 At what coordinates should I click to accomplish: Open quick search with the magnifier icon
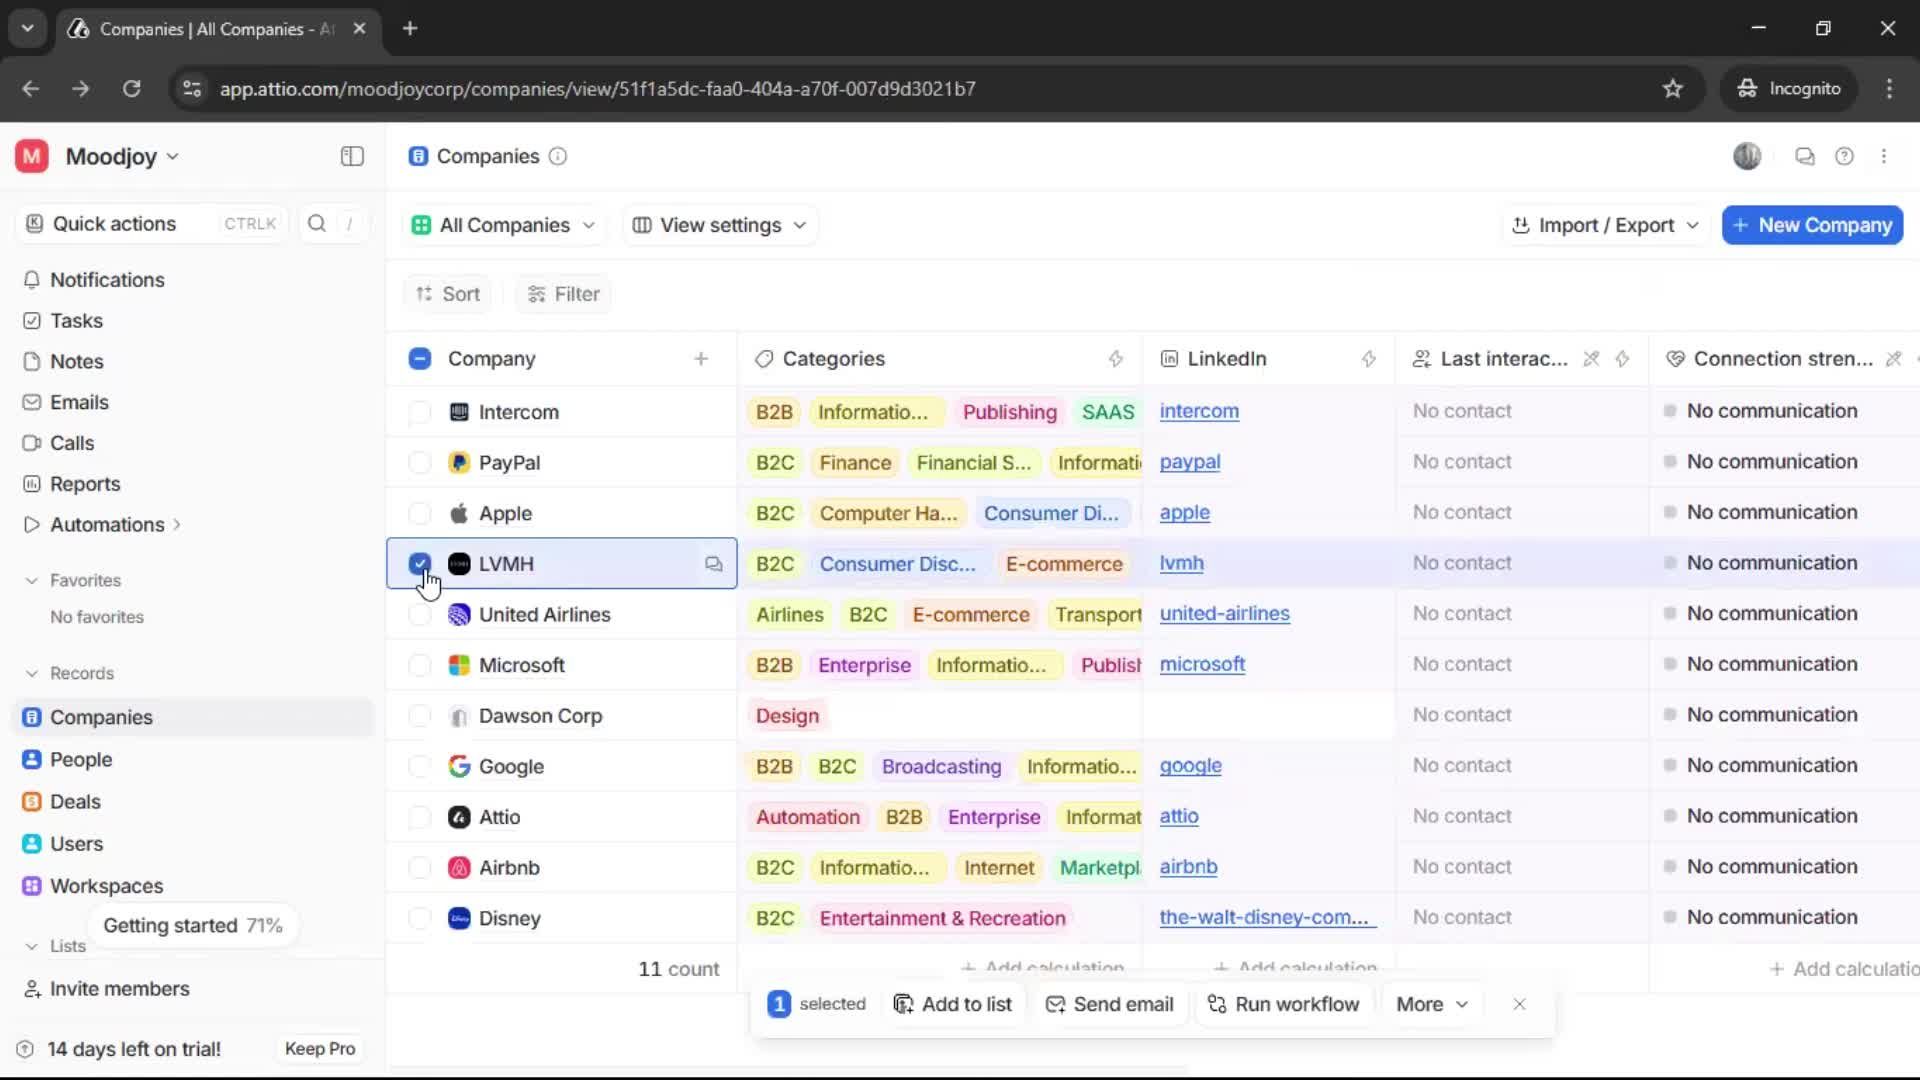tap(317, 224)
